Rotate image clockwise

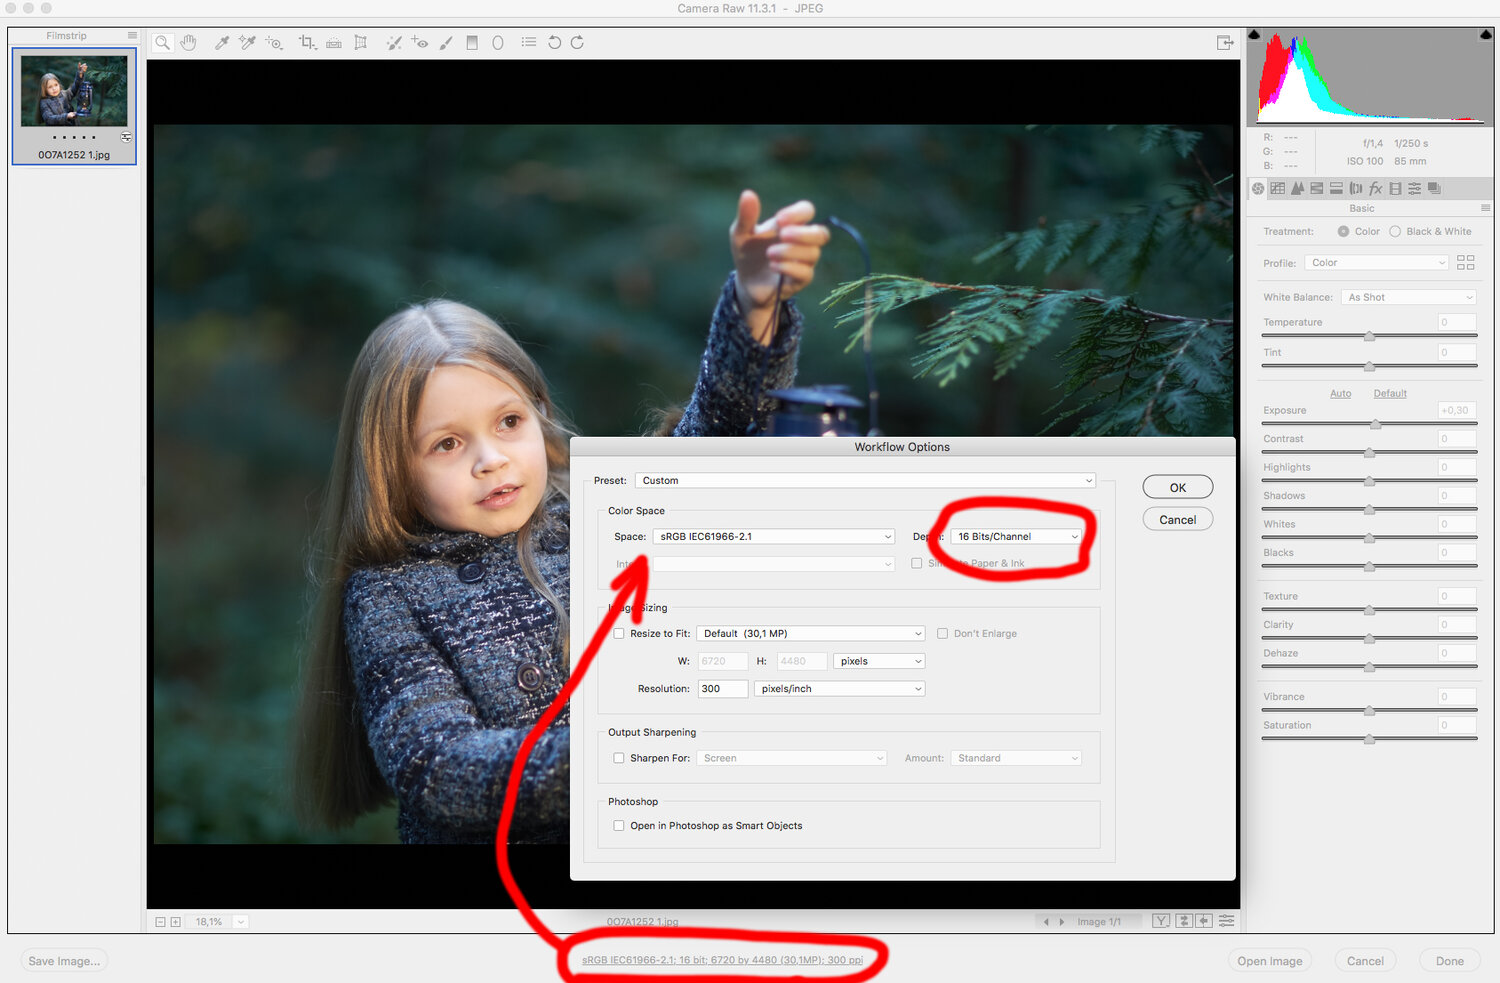click(x=577, y=43)
